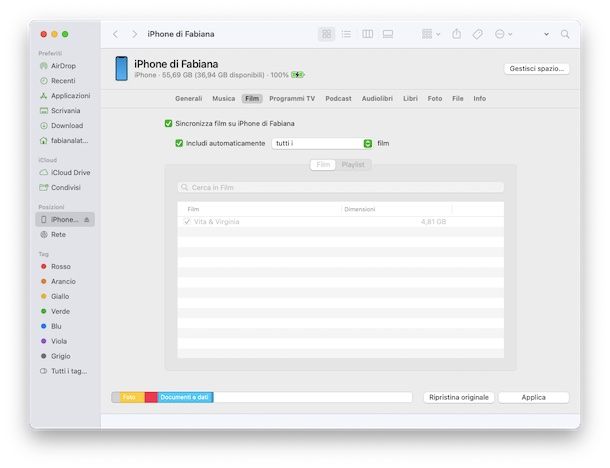Screen dimensions: 610x468
Task: Go back with the left chevron
Action: point(116,34)
